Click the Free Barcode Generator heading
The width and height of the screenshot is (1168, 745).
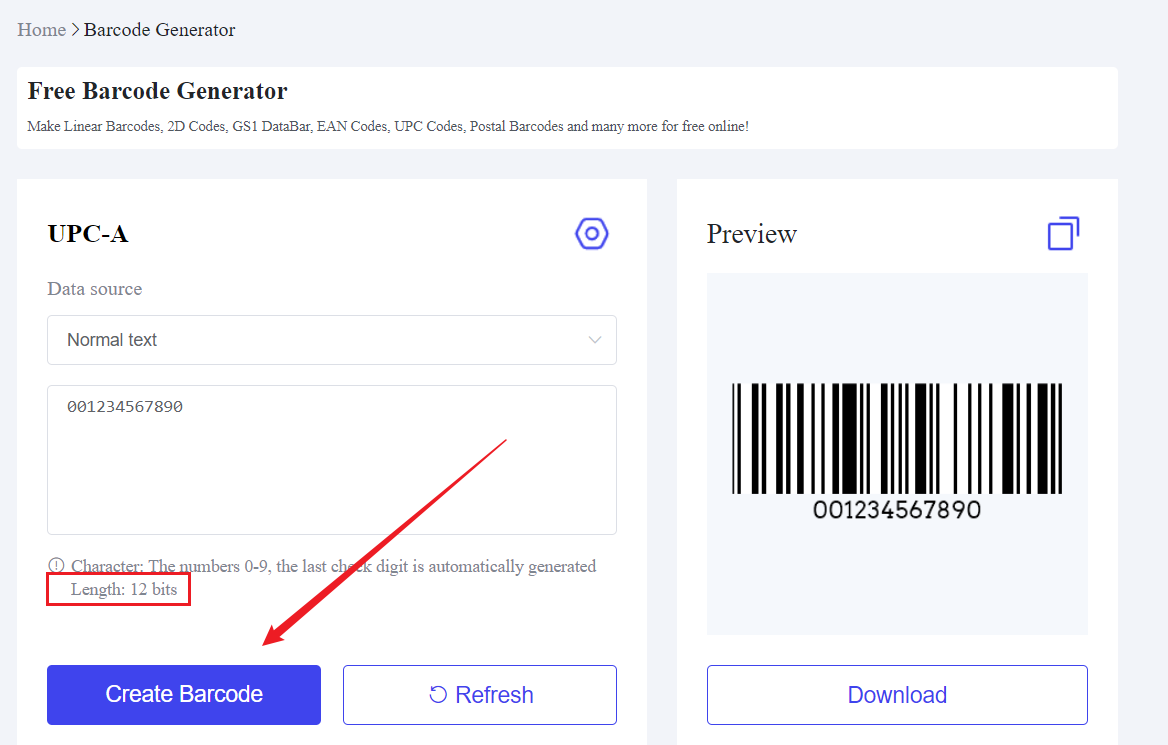(157, 91)
